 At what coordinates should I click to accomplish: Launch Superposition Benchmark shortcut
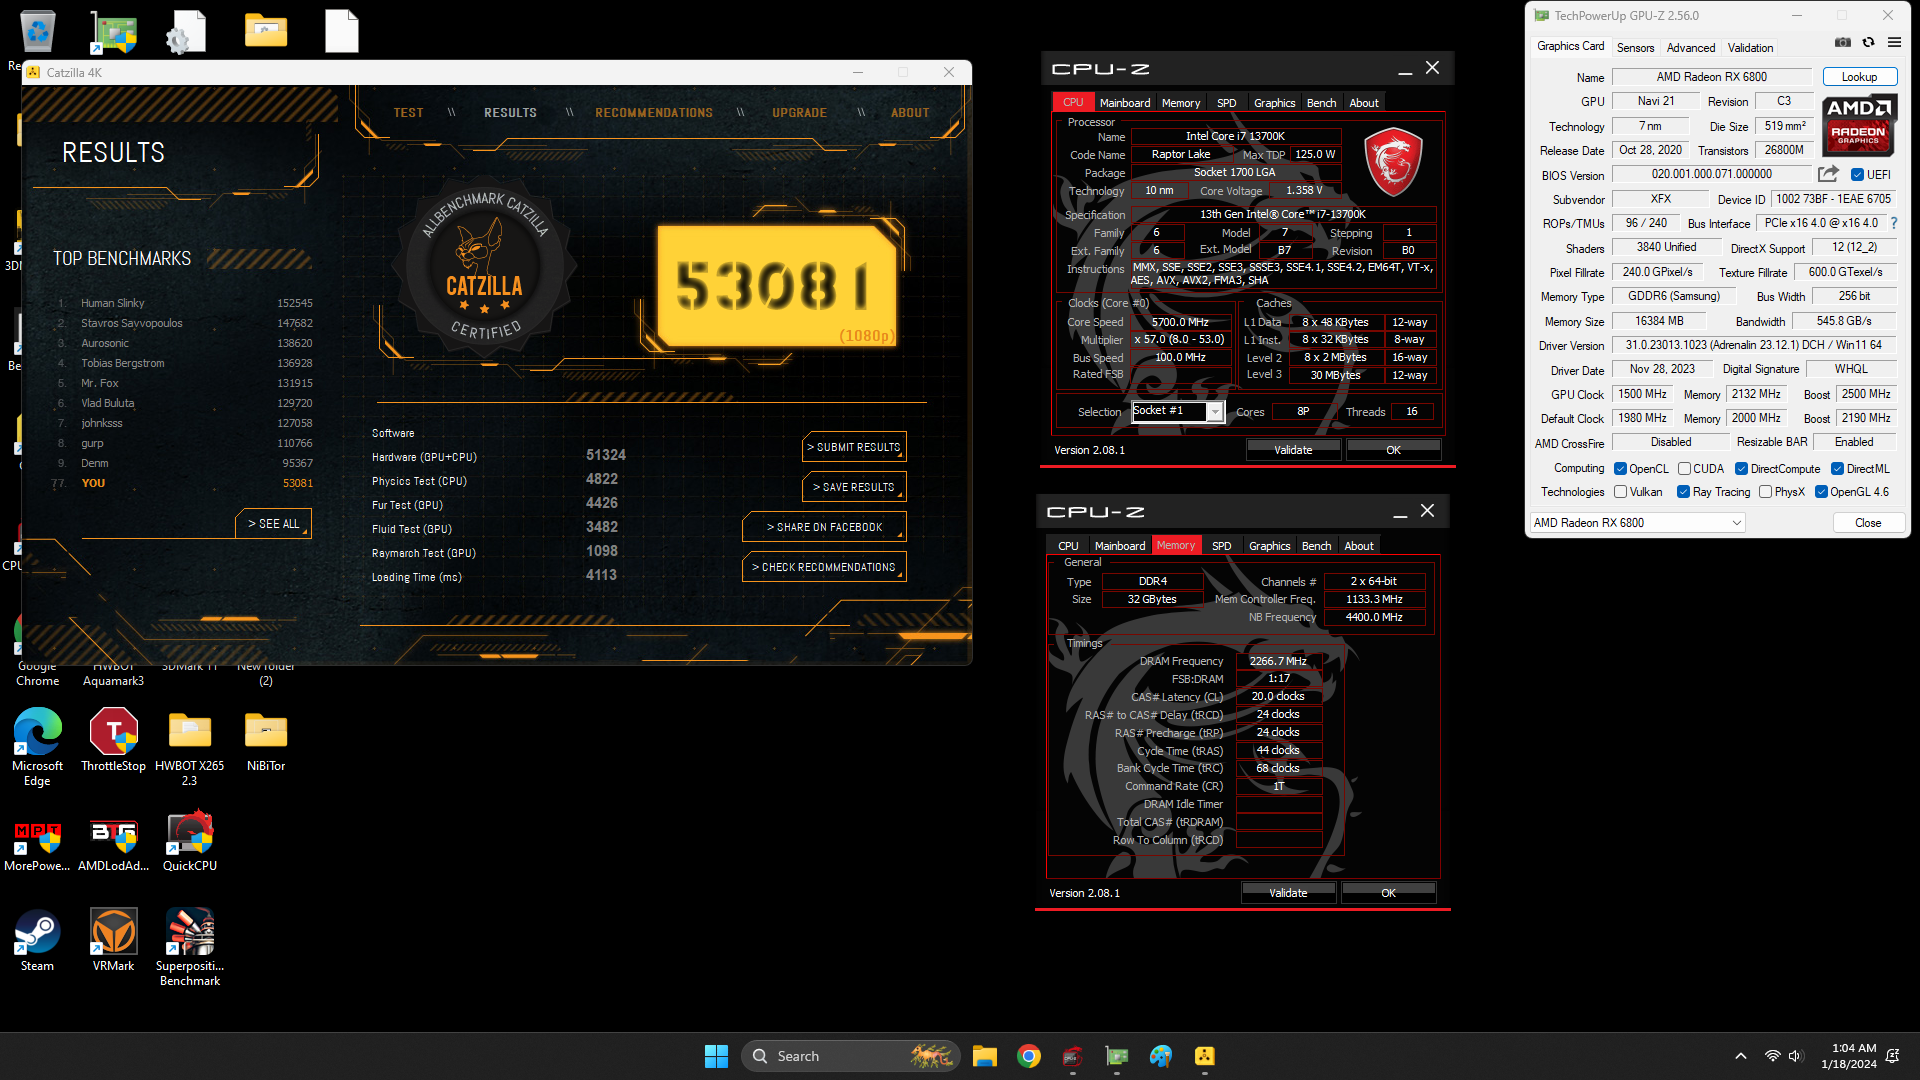coord(189,947)
